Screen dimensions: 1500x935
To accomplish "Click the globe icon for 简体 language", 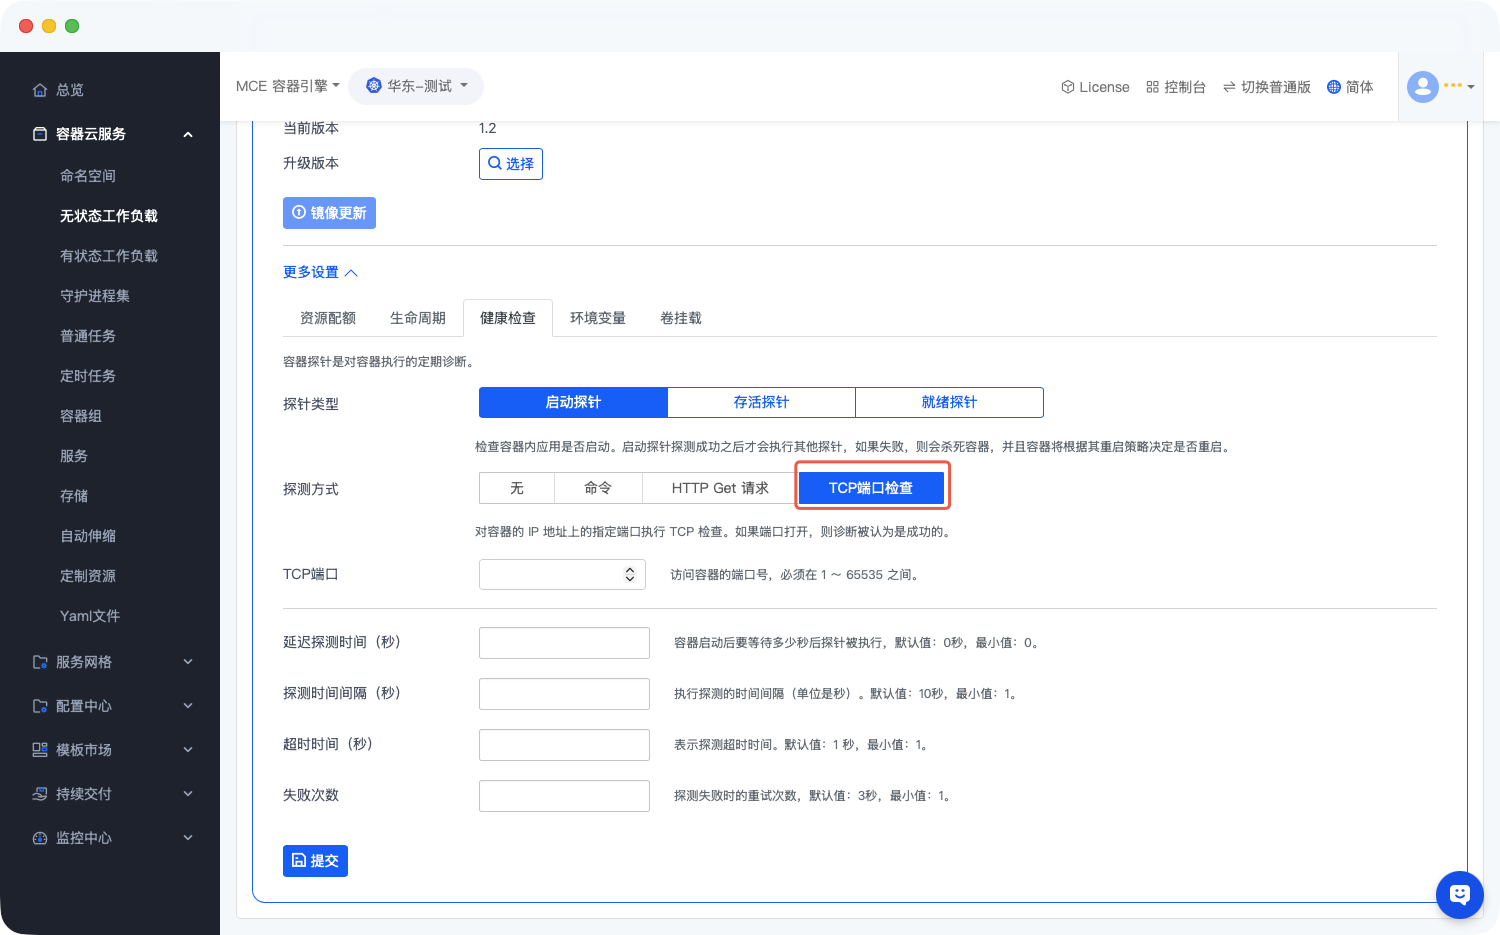I will [1333, 87].
